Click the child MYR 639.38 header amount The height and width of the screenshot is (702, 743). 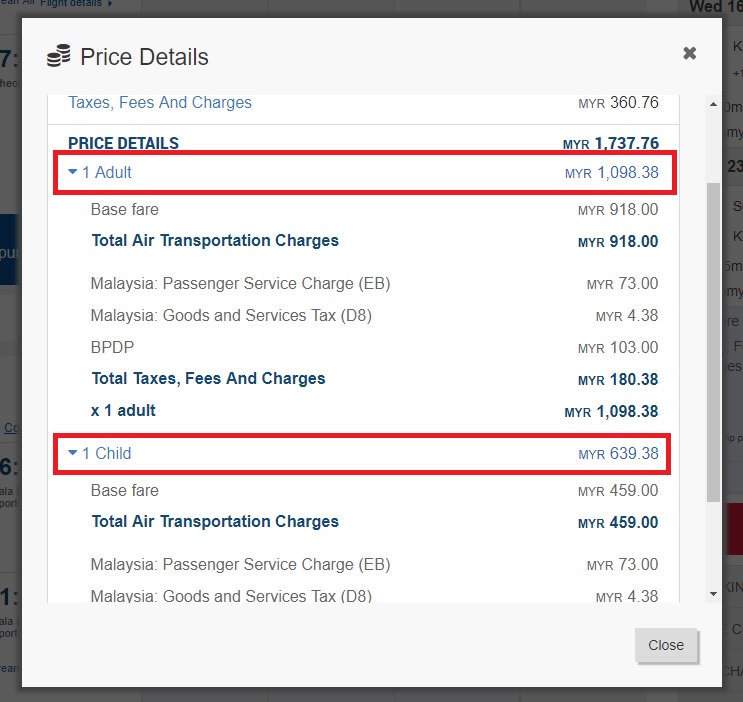tap(618, 454)
